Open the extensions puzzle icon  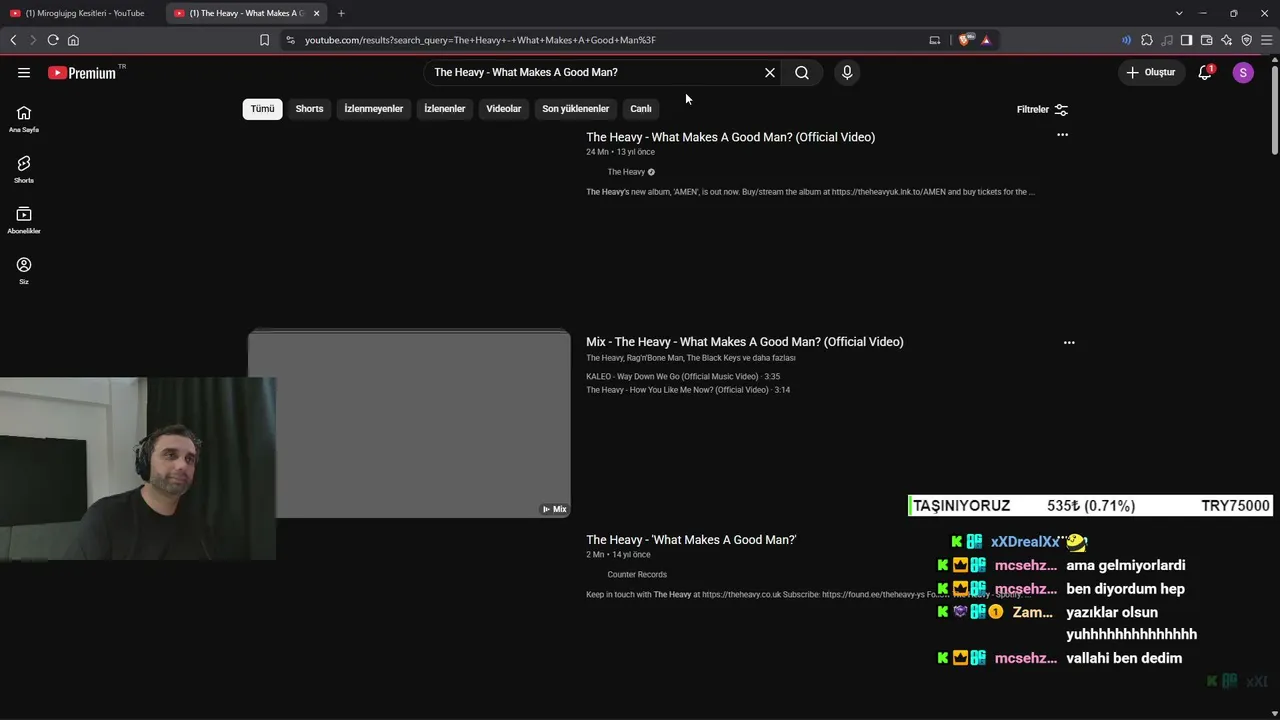[1147, 40]
